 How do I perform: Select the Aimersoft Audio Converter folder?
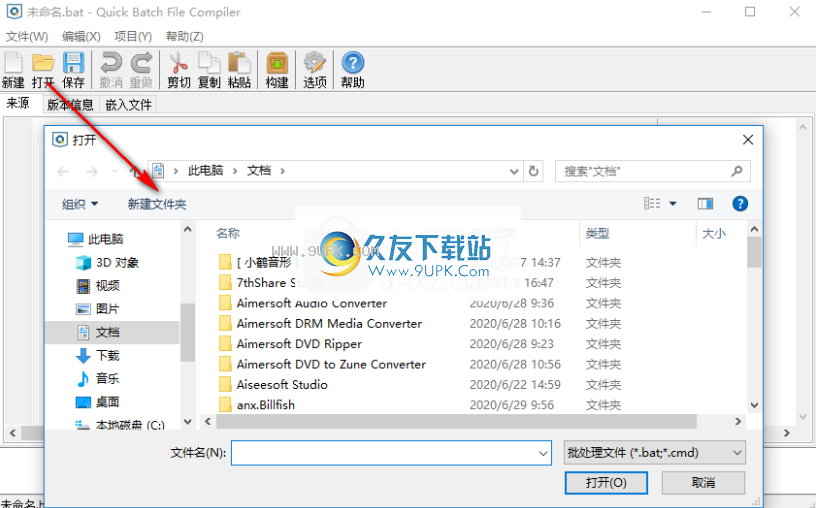click(311, 303)
